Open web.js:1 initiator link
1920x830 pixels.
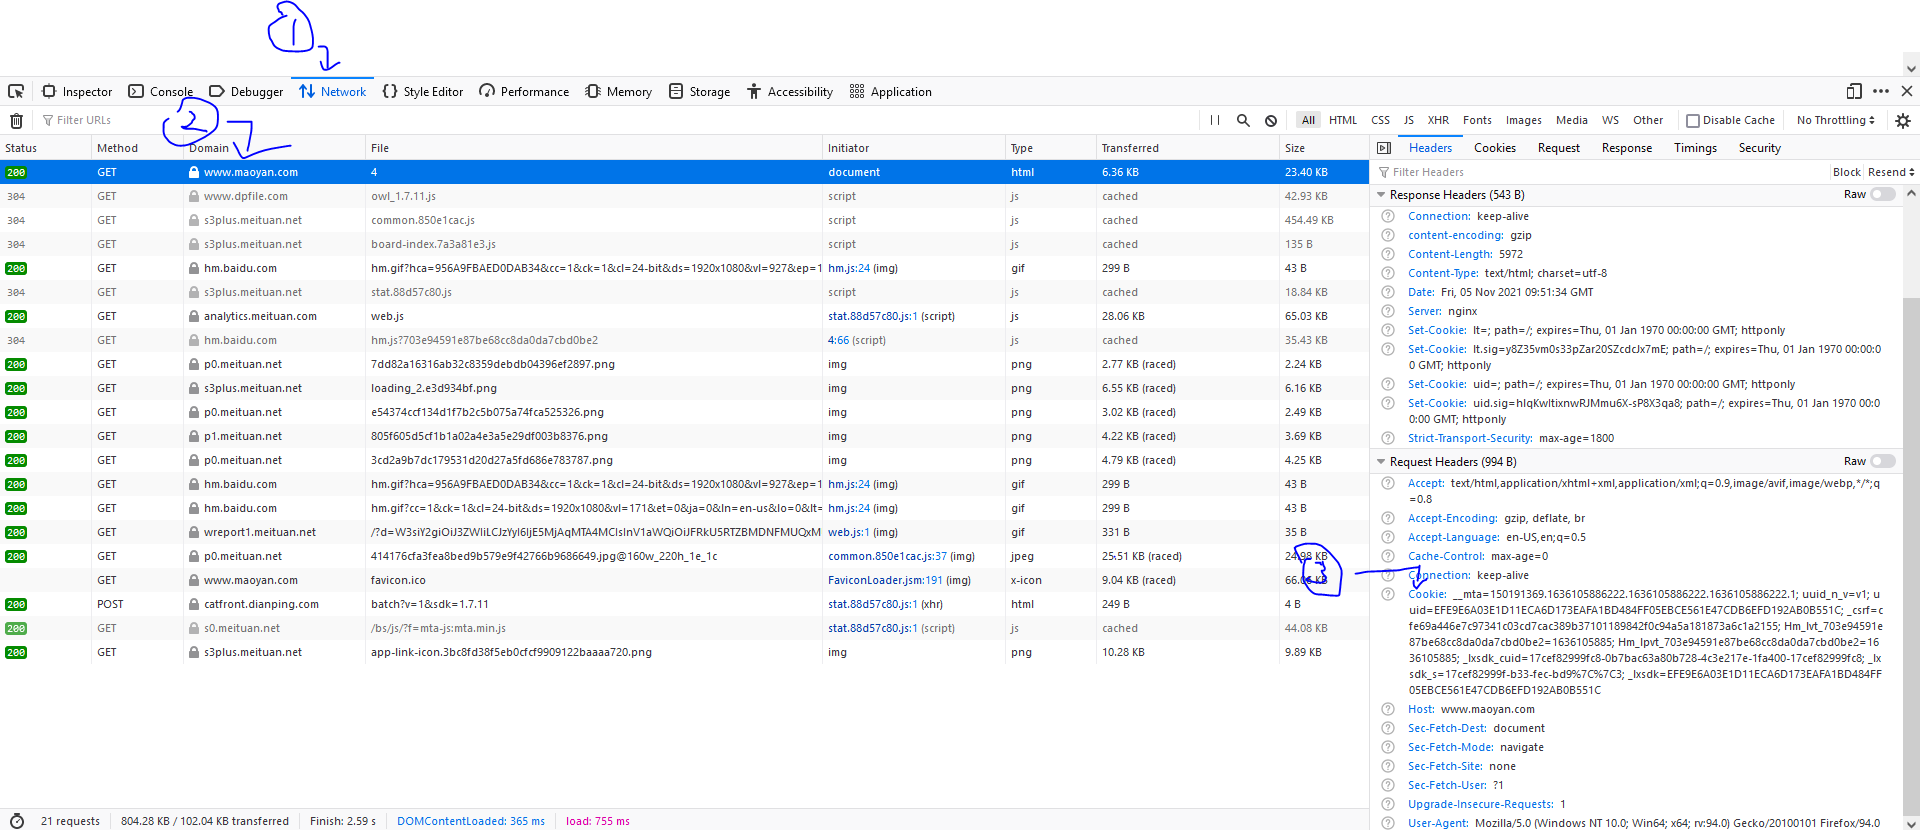tap(848, 532)
